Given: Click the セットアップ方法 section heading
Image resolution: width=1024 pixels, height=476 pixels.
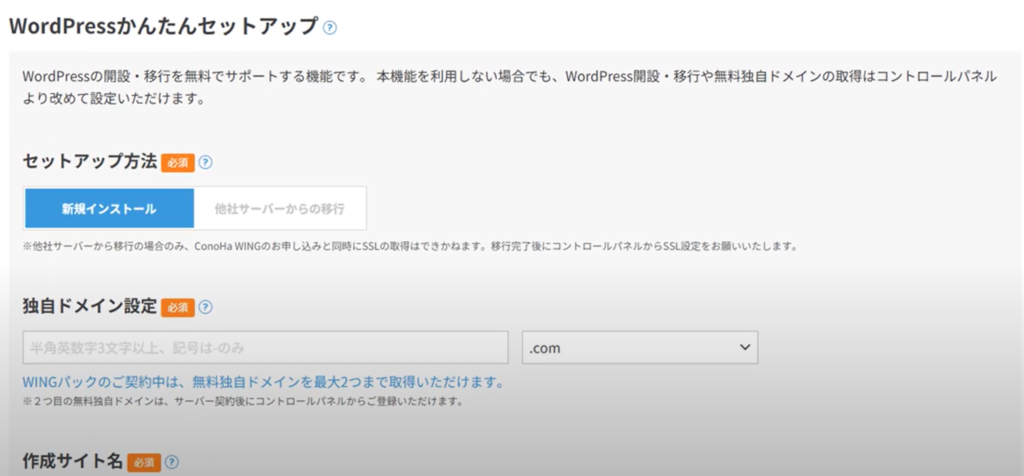Looking at the screenshot, I should [x=90, y=161].
